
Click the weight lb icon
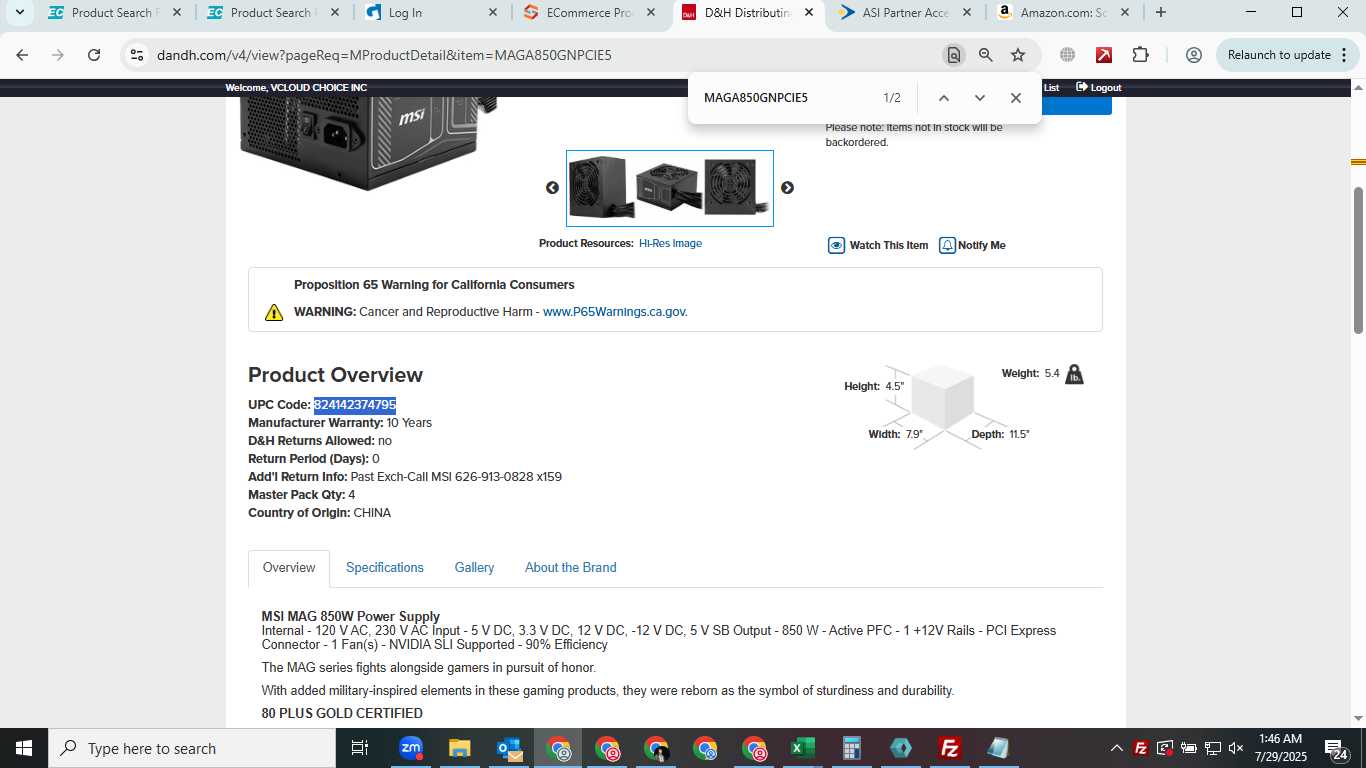1074,374
